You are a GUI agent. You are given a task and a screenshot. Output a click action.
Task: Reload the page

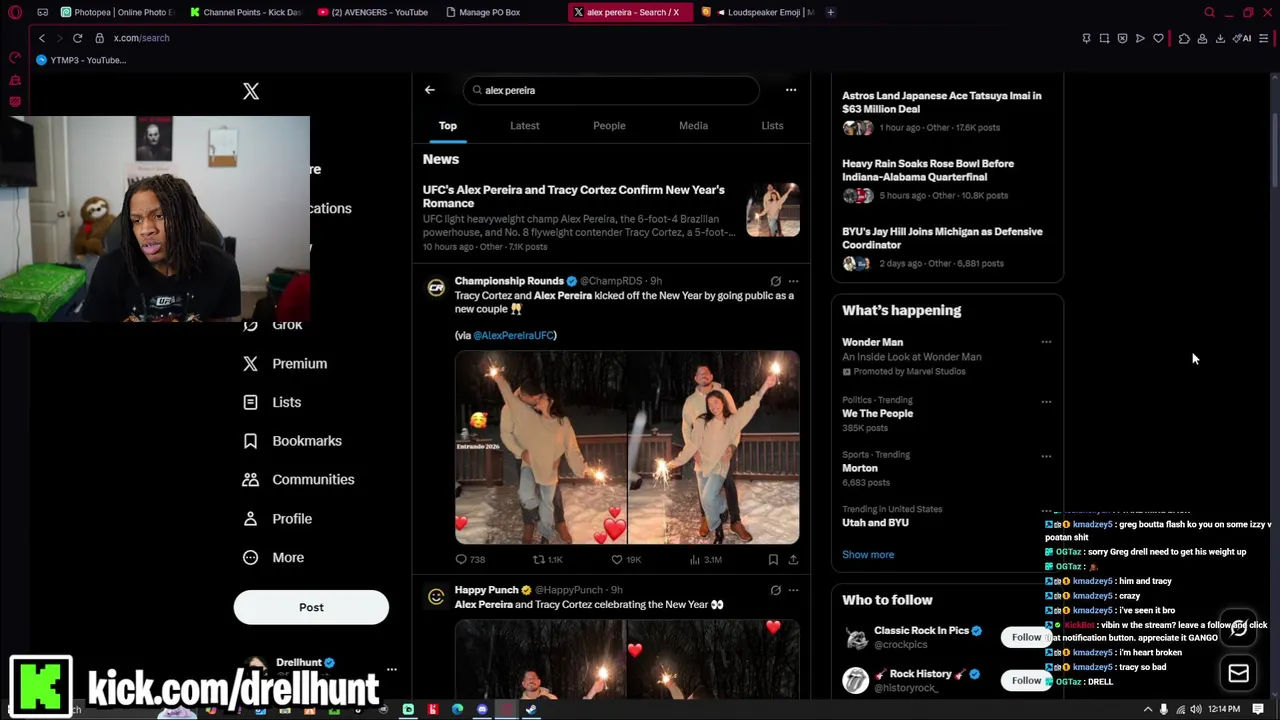(x=77, y=38)
